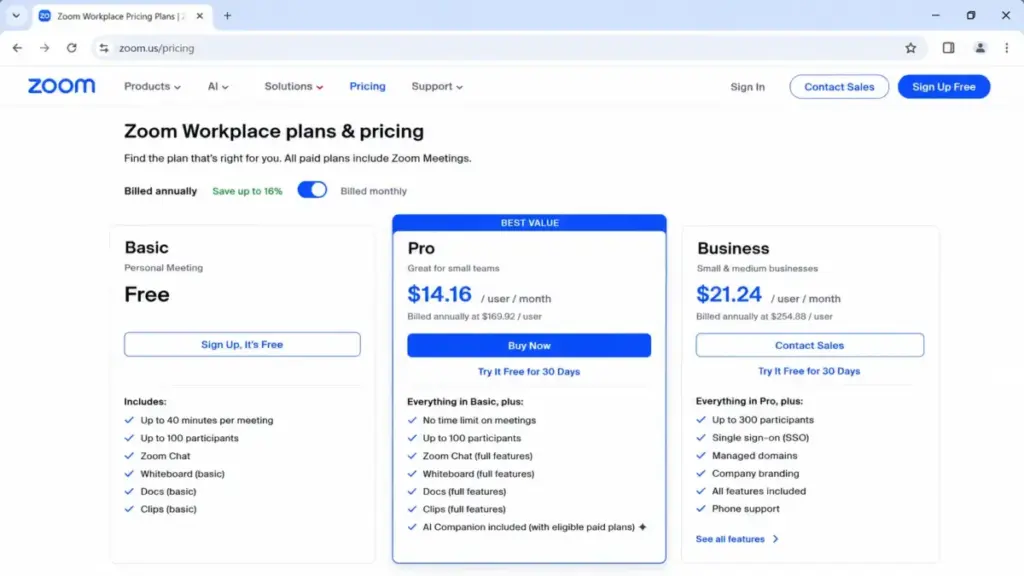Expand the Products menu
Screen dimensions: 1024x576
152,86
